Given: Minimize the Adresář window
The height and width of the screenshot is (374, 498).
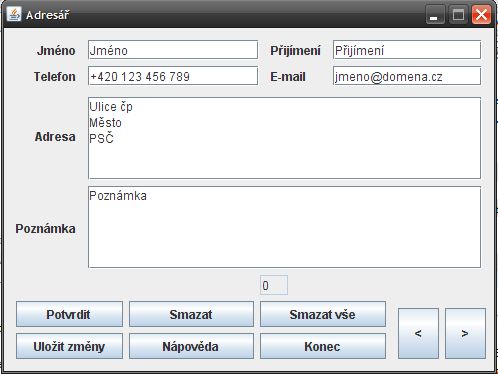Looking at the screenshot, I should click(x=435, y=15).
